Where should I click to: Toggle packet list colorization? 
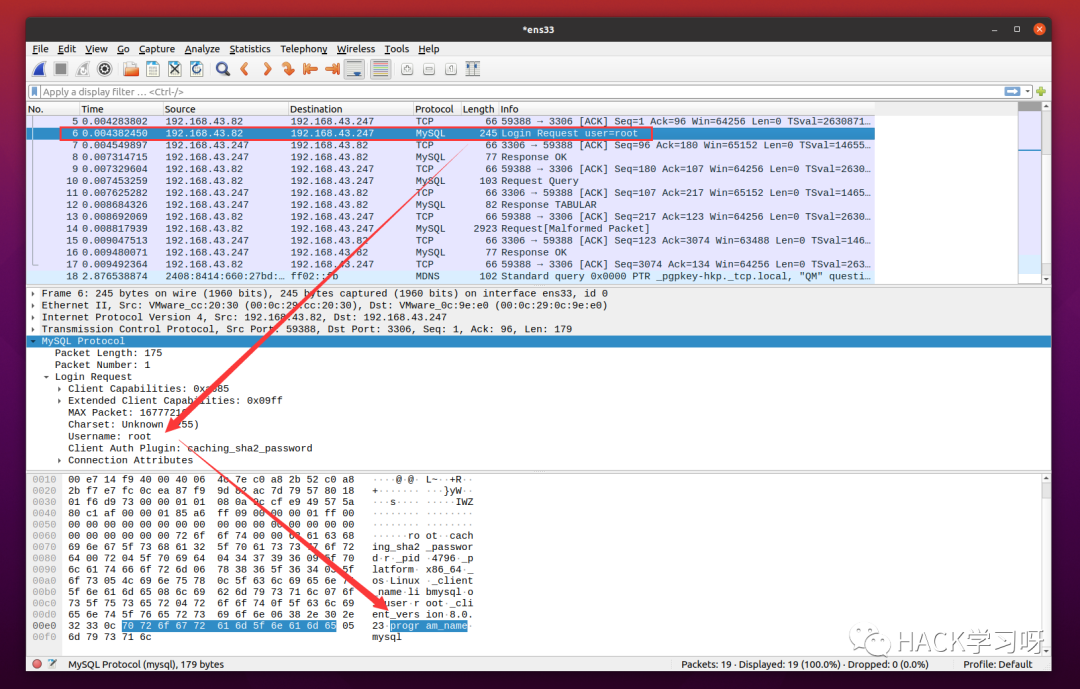coord(380,69)
